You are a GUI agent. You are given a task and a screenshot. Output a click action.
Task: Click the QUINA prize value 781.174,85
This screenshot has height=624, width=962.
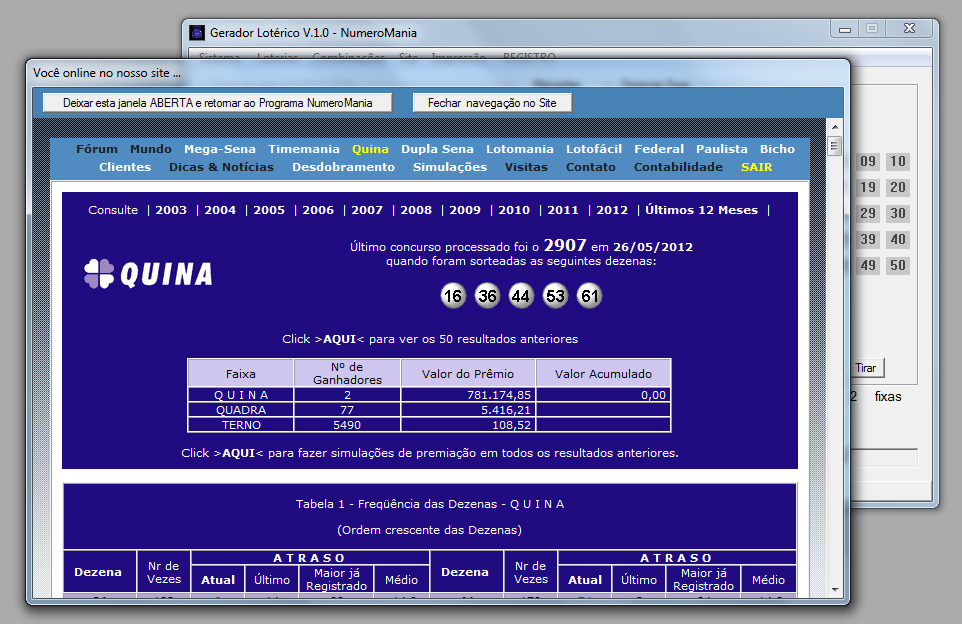click(499, 395)
